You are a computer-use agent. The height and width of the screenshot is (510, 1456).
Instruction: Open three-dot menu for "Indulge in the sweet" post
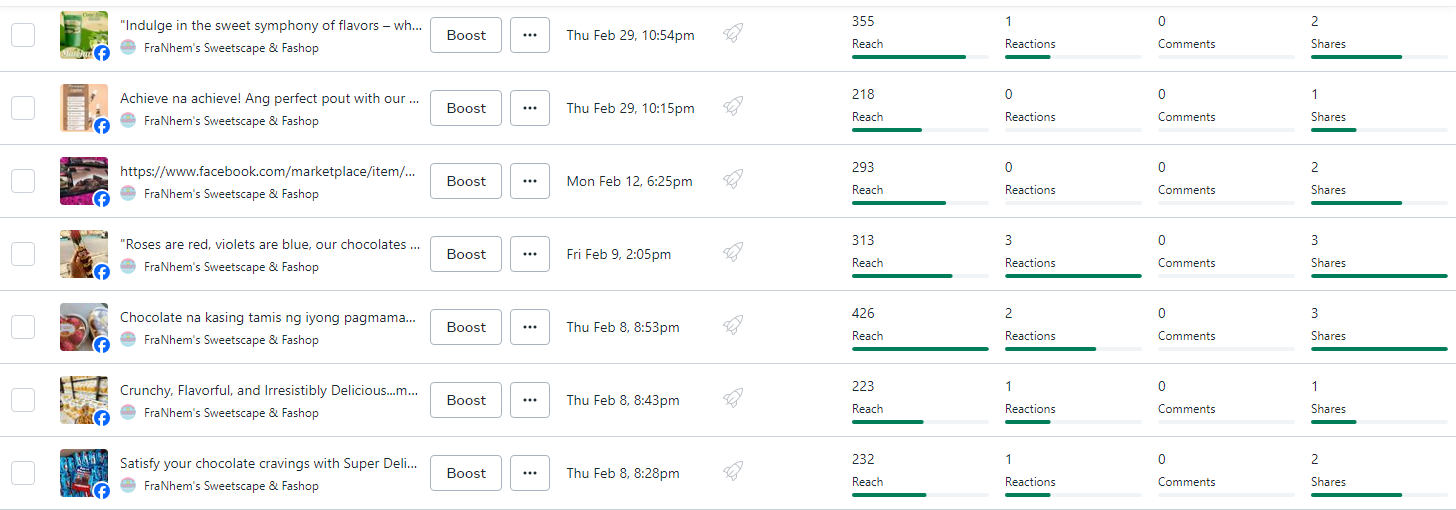point(530,35)
